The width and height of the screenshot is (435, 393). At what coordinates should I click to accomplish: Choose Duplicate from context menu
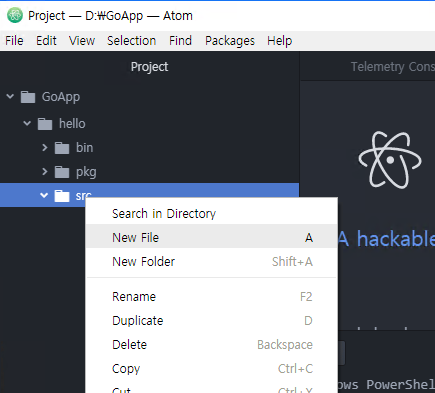click(212, 321)
